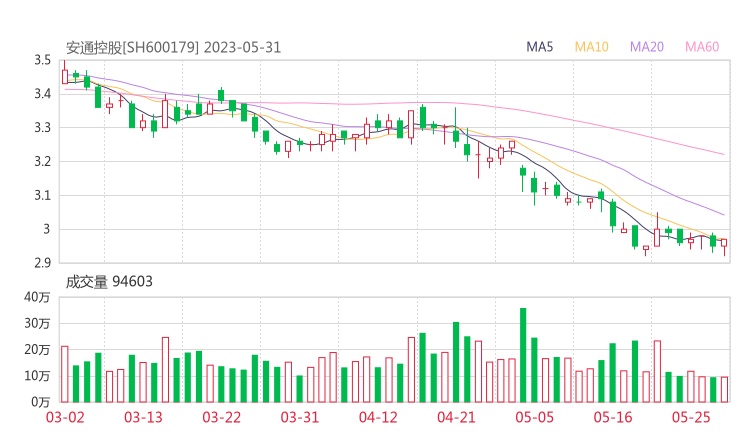
Task: Click the 05-25 date axis label
Action: pos(691,417)
